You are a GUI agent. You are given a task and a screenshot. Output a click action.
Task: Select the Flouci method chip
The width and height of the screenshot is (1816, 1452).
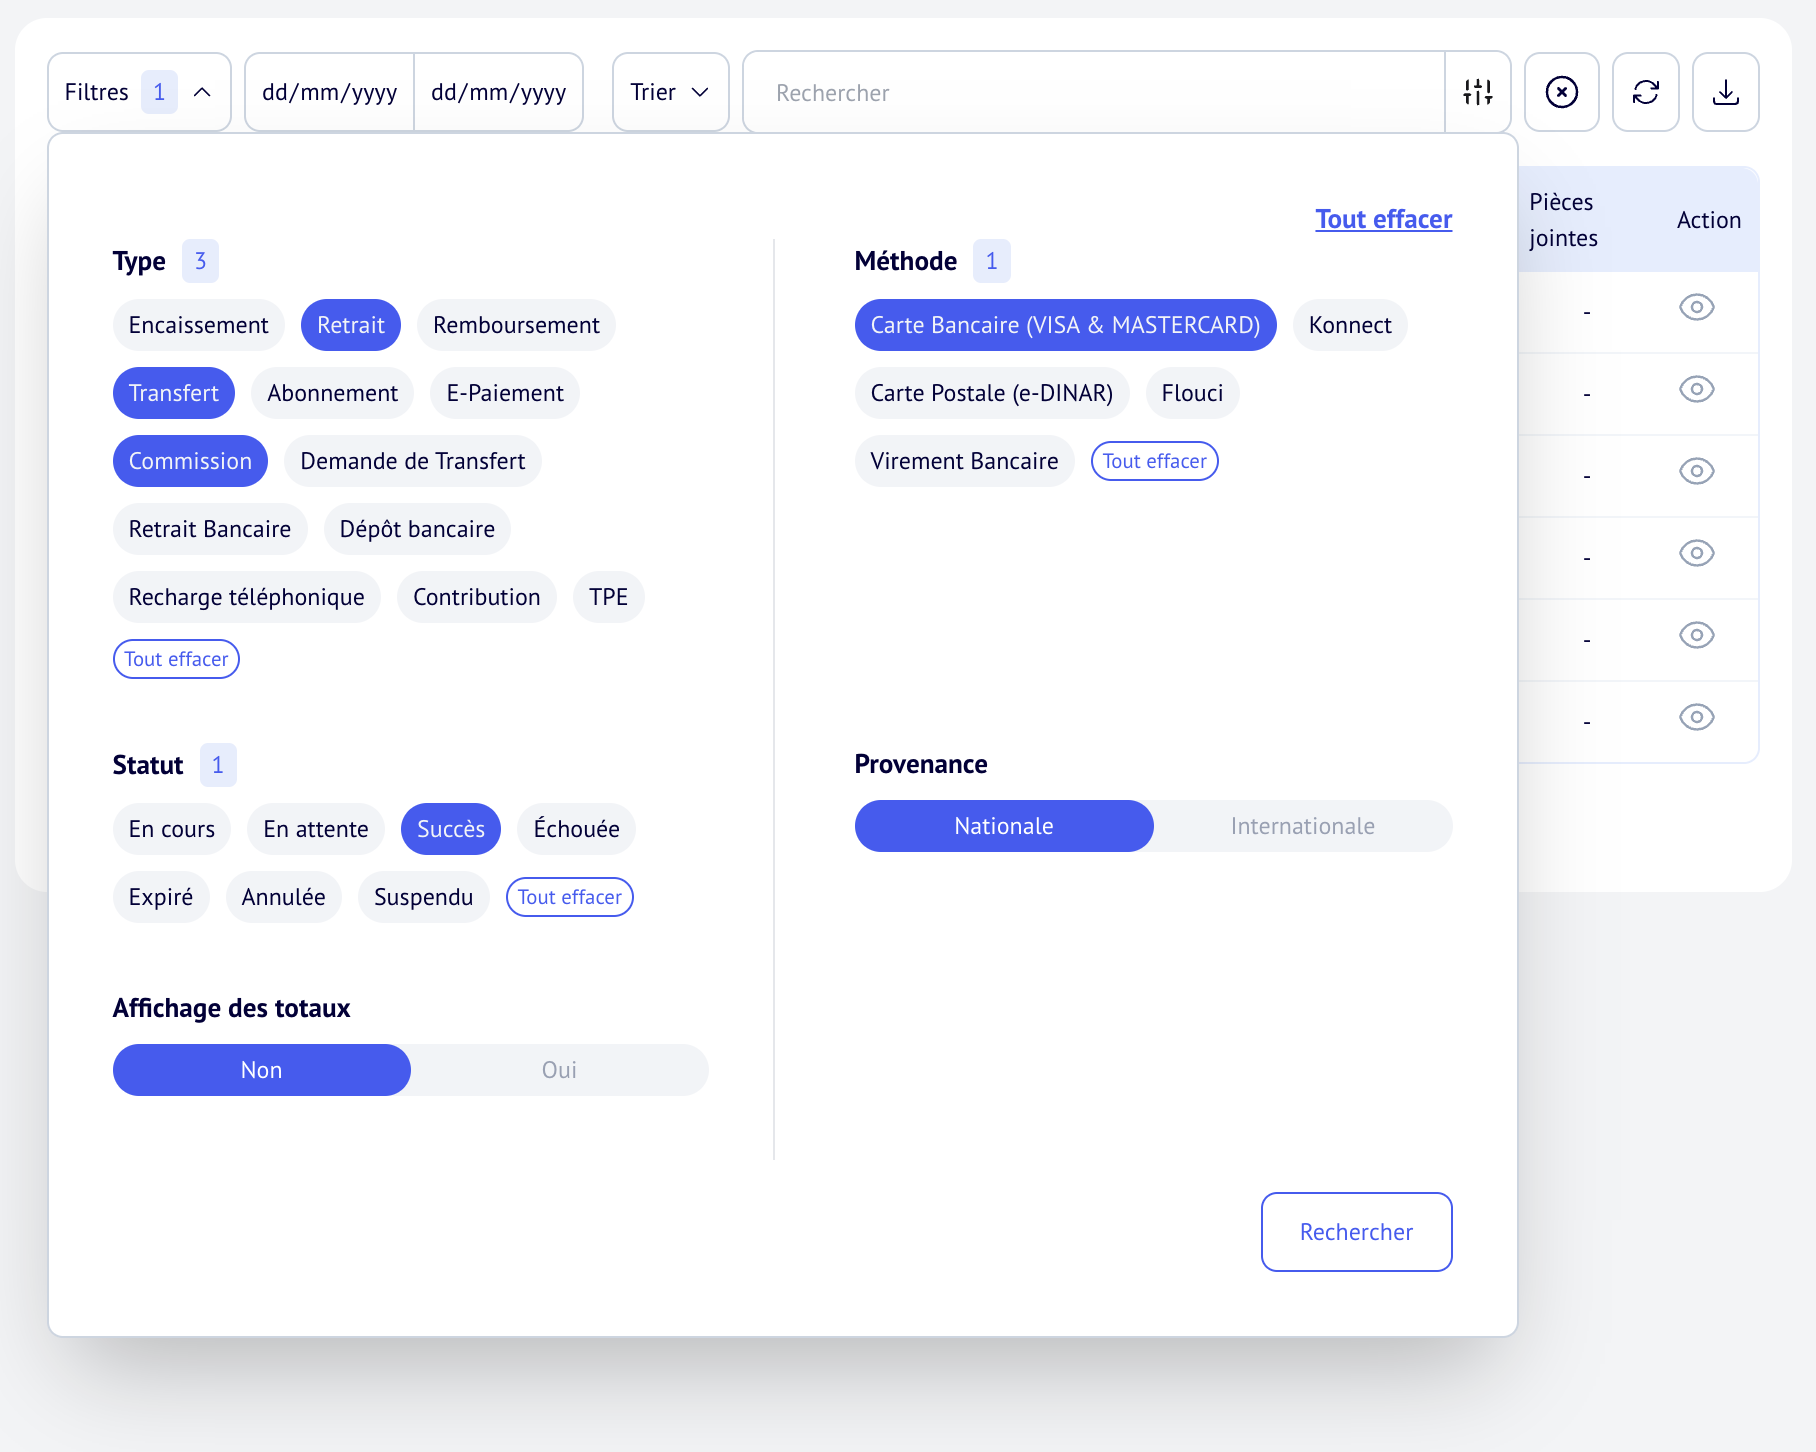pyautogui.click(x=1192, y=393)
